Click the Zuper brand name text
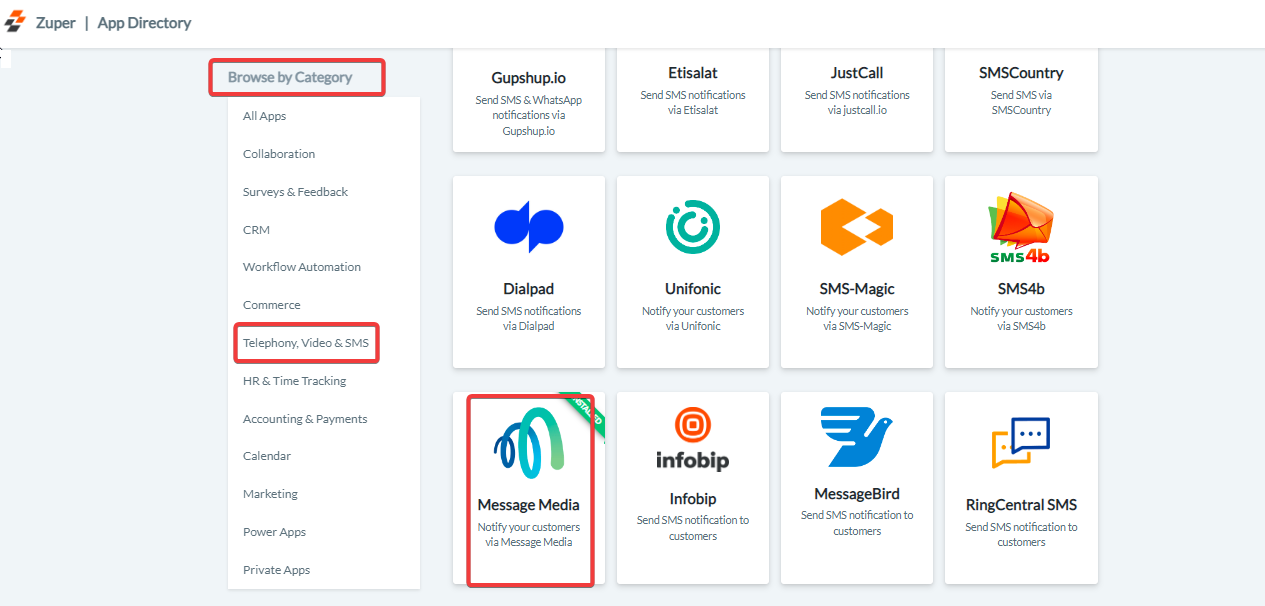 coord(56,22)
